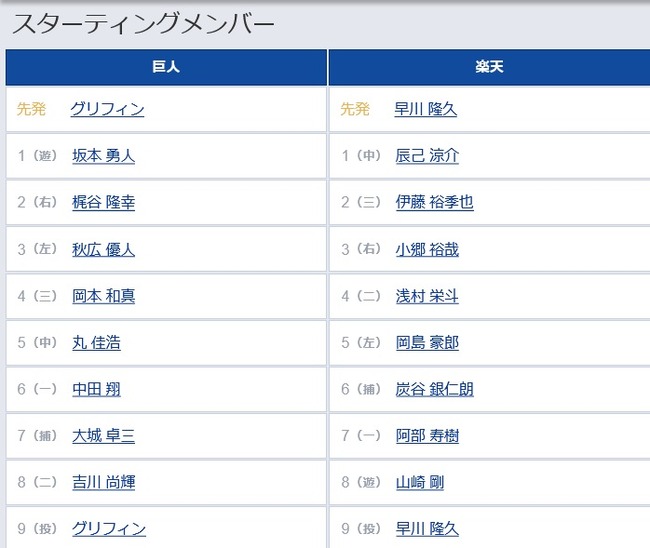650x548 pixels.
Task: Click the 3（左） position label for 巨人
Action: pyautogui.click(x=37, y=250)
